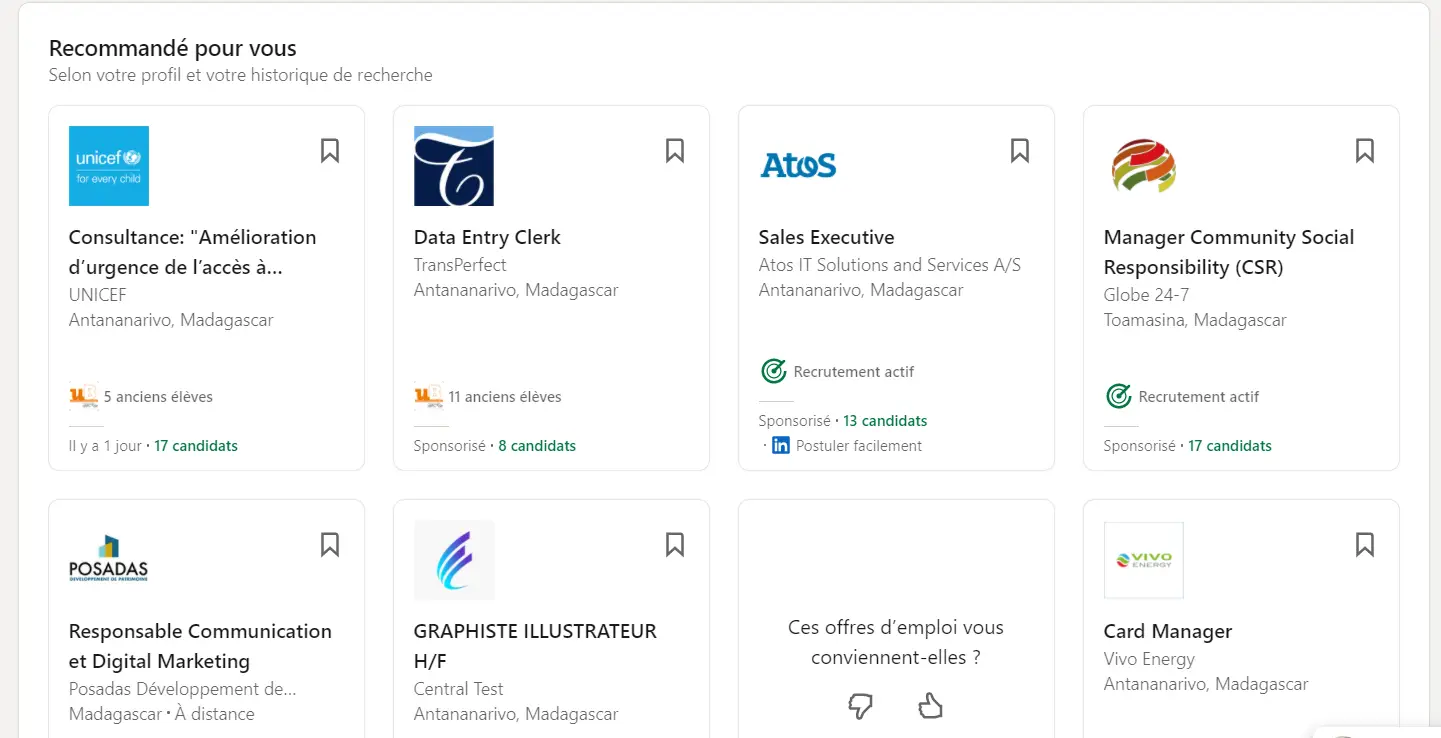Open the Vivo Energy company logo

click(1144, 560)
